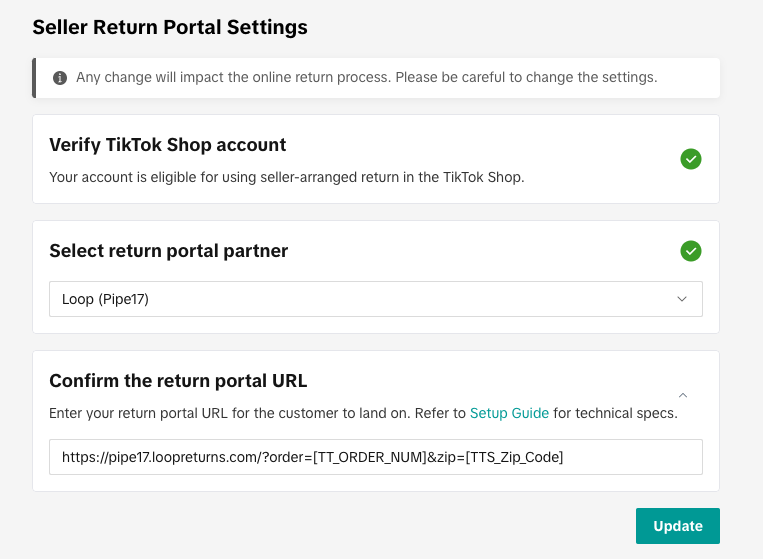Click the Select return portal partner heading

(x=168, y=251)
